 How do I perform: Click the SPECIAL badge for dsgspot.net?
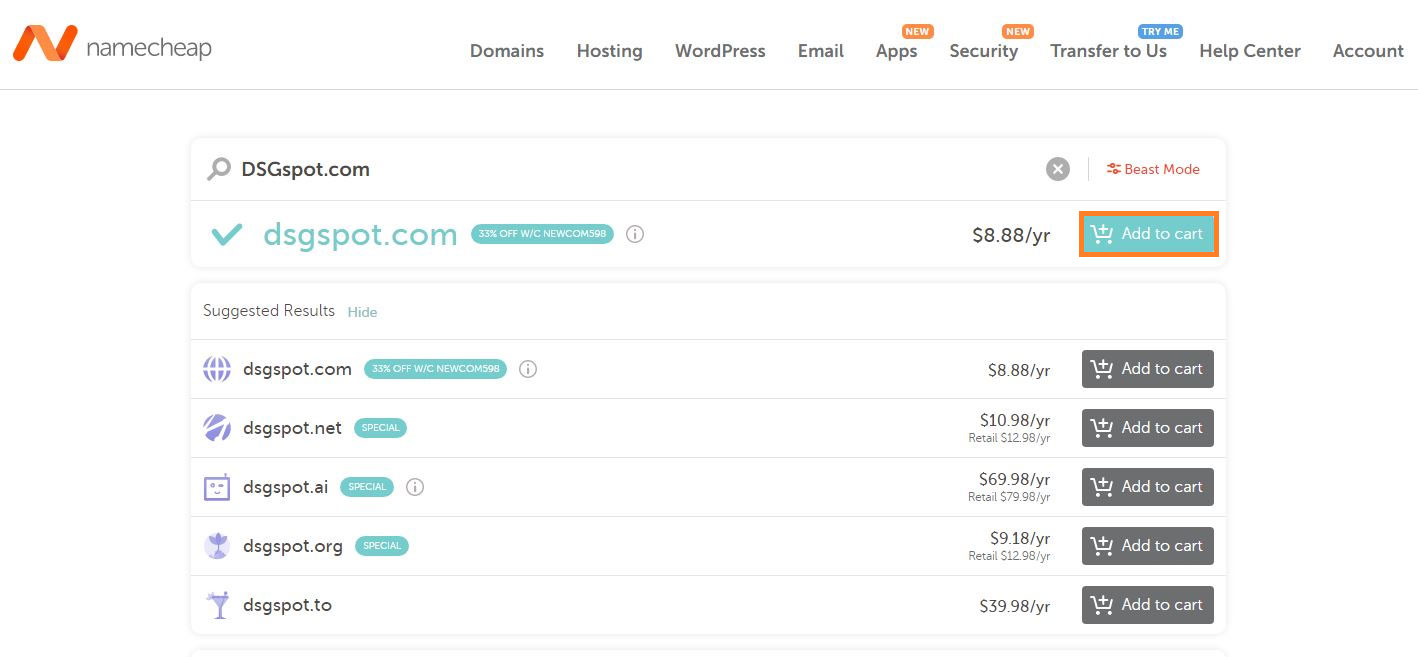click(x=380, y=428)
